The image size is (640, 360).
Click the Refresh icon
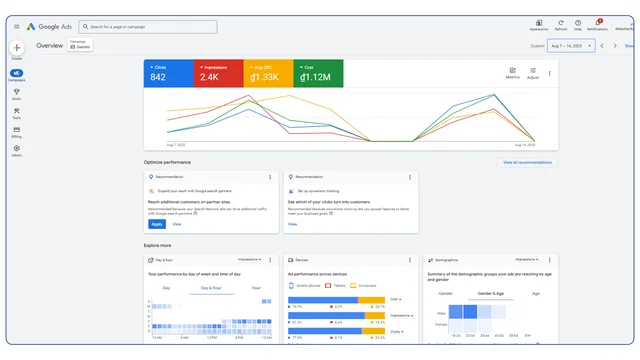pos(561,25)
